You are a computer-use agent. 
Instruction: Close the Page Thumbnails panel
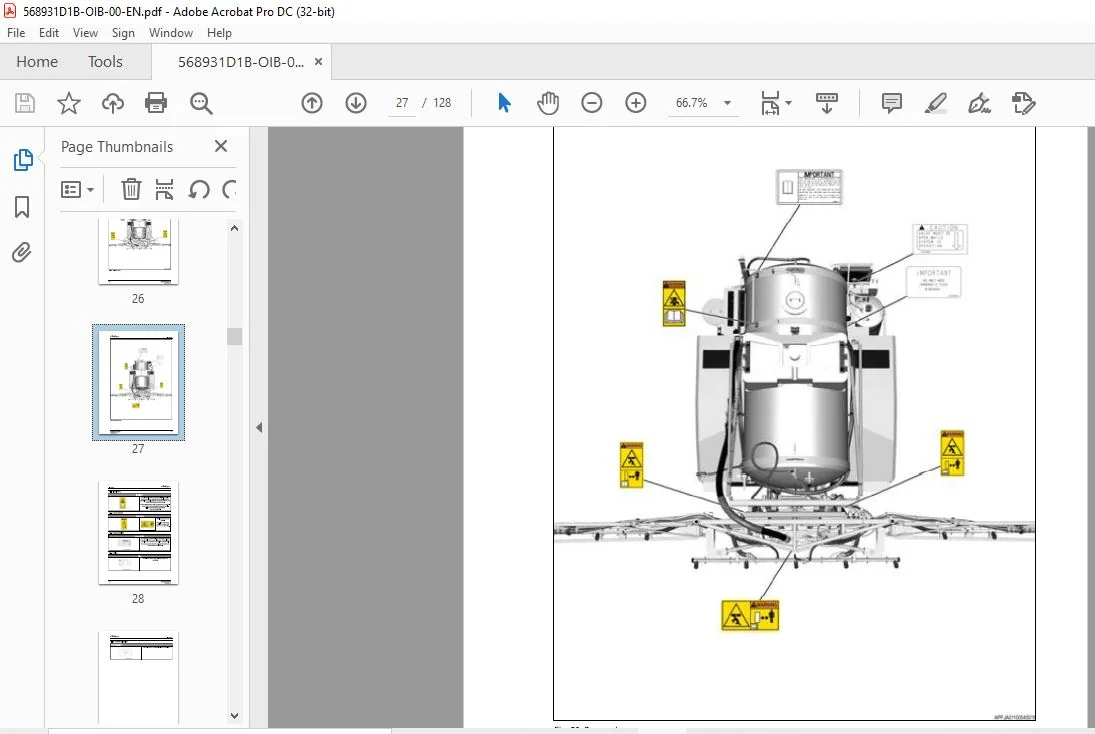[x=221, y=146]
